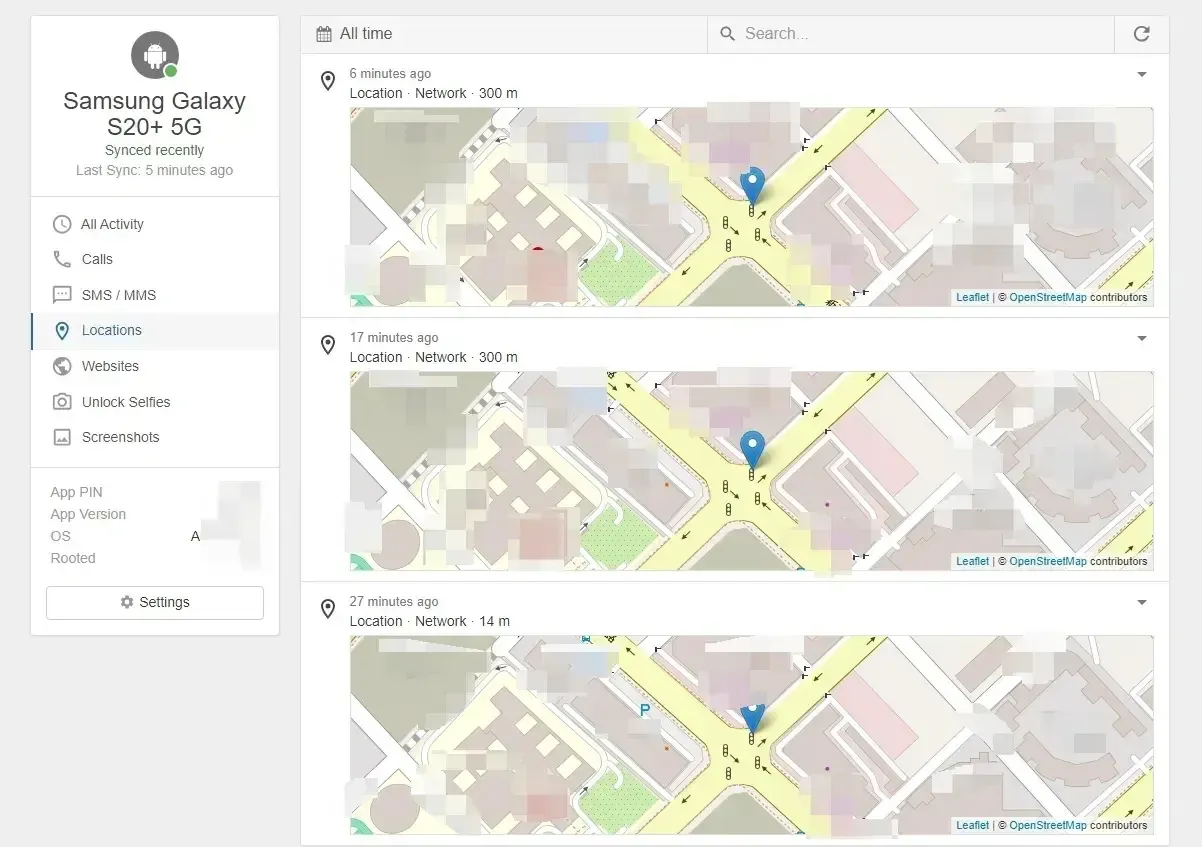
Task: Click the 'Synced recently' status text
Action: [x=155, y=150]
